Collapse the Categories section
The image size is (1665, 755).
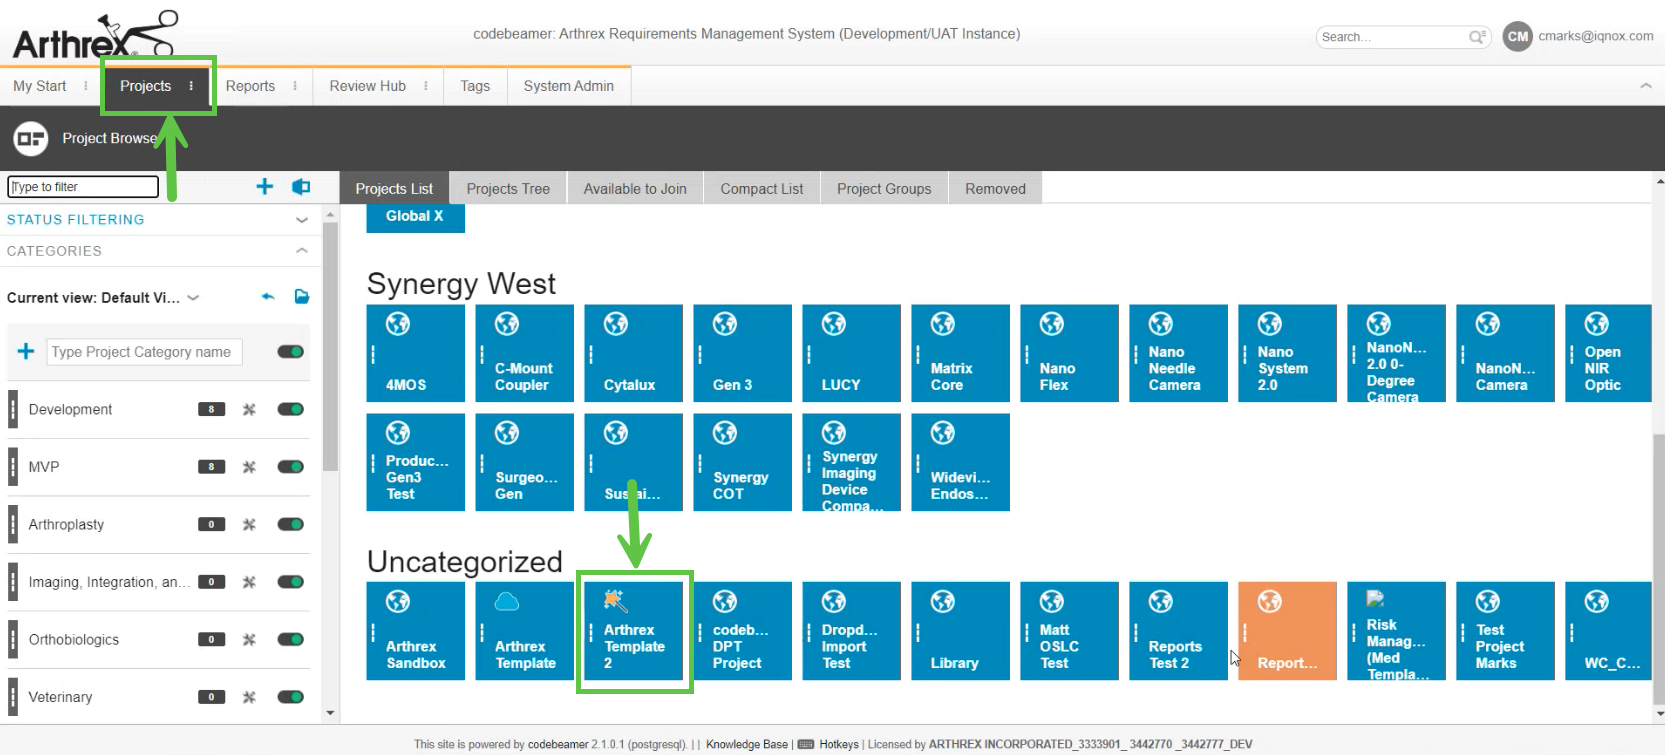[301, 251]
